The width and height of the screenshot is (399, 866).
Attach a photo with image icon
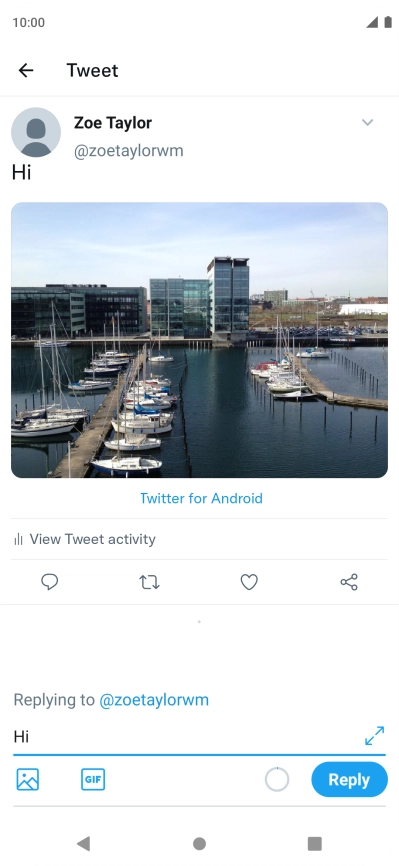[28, 779]
